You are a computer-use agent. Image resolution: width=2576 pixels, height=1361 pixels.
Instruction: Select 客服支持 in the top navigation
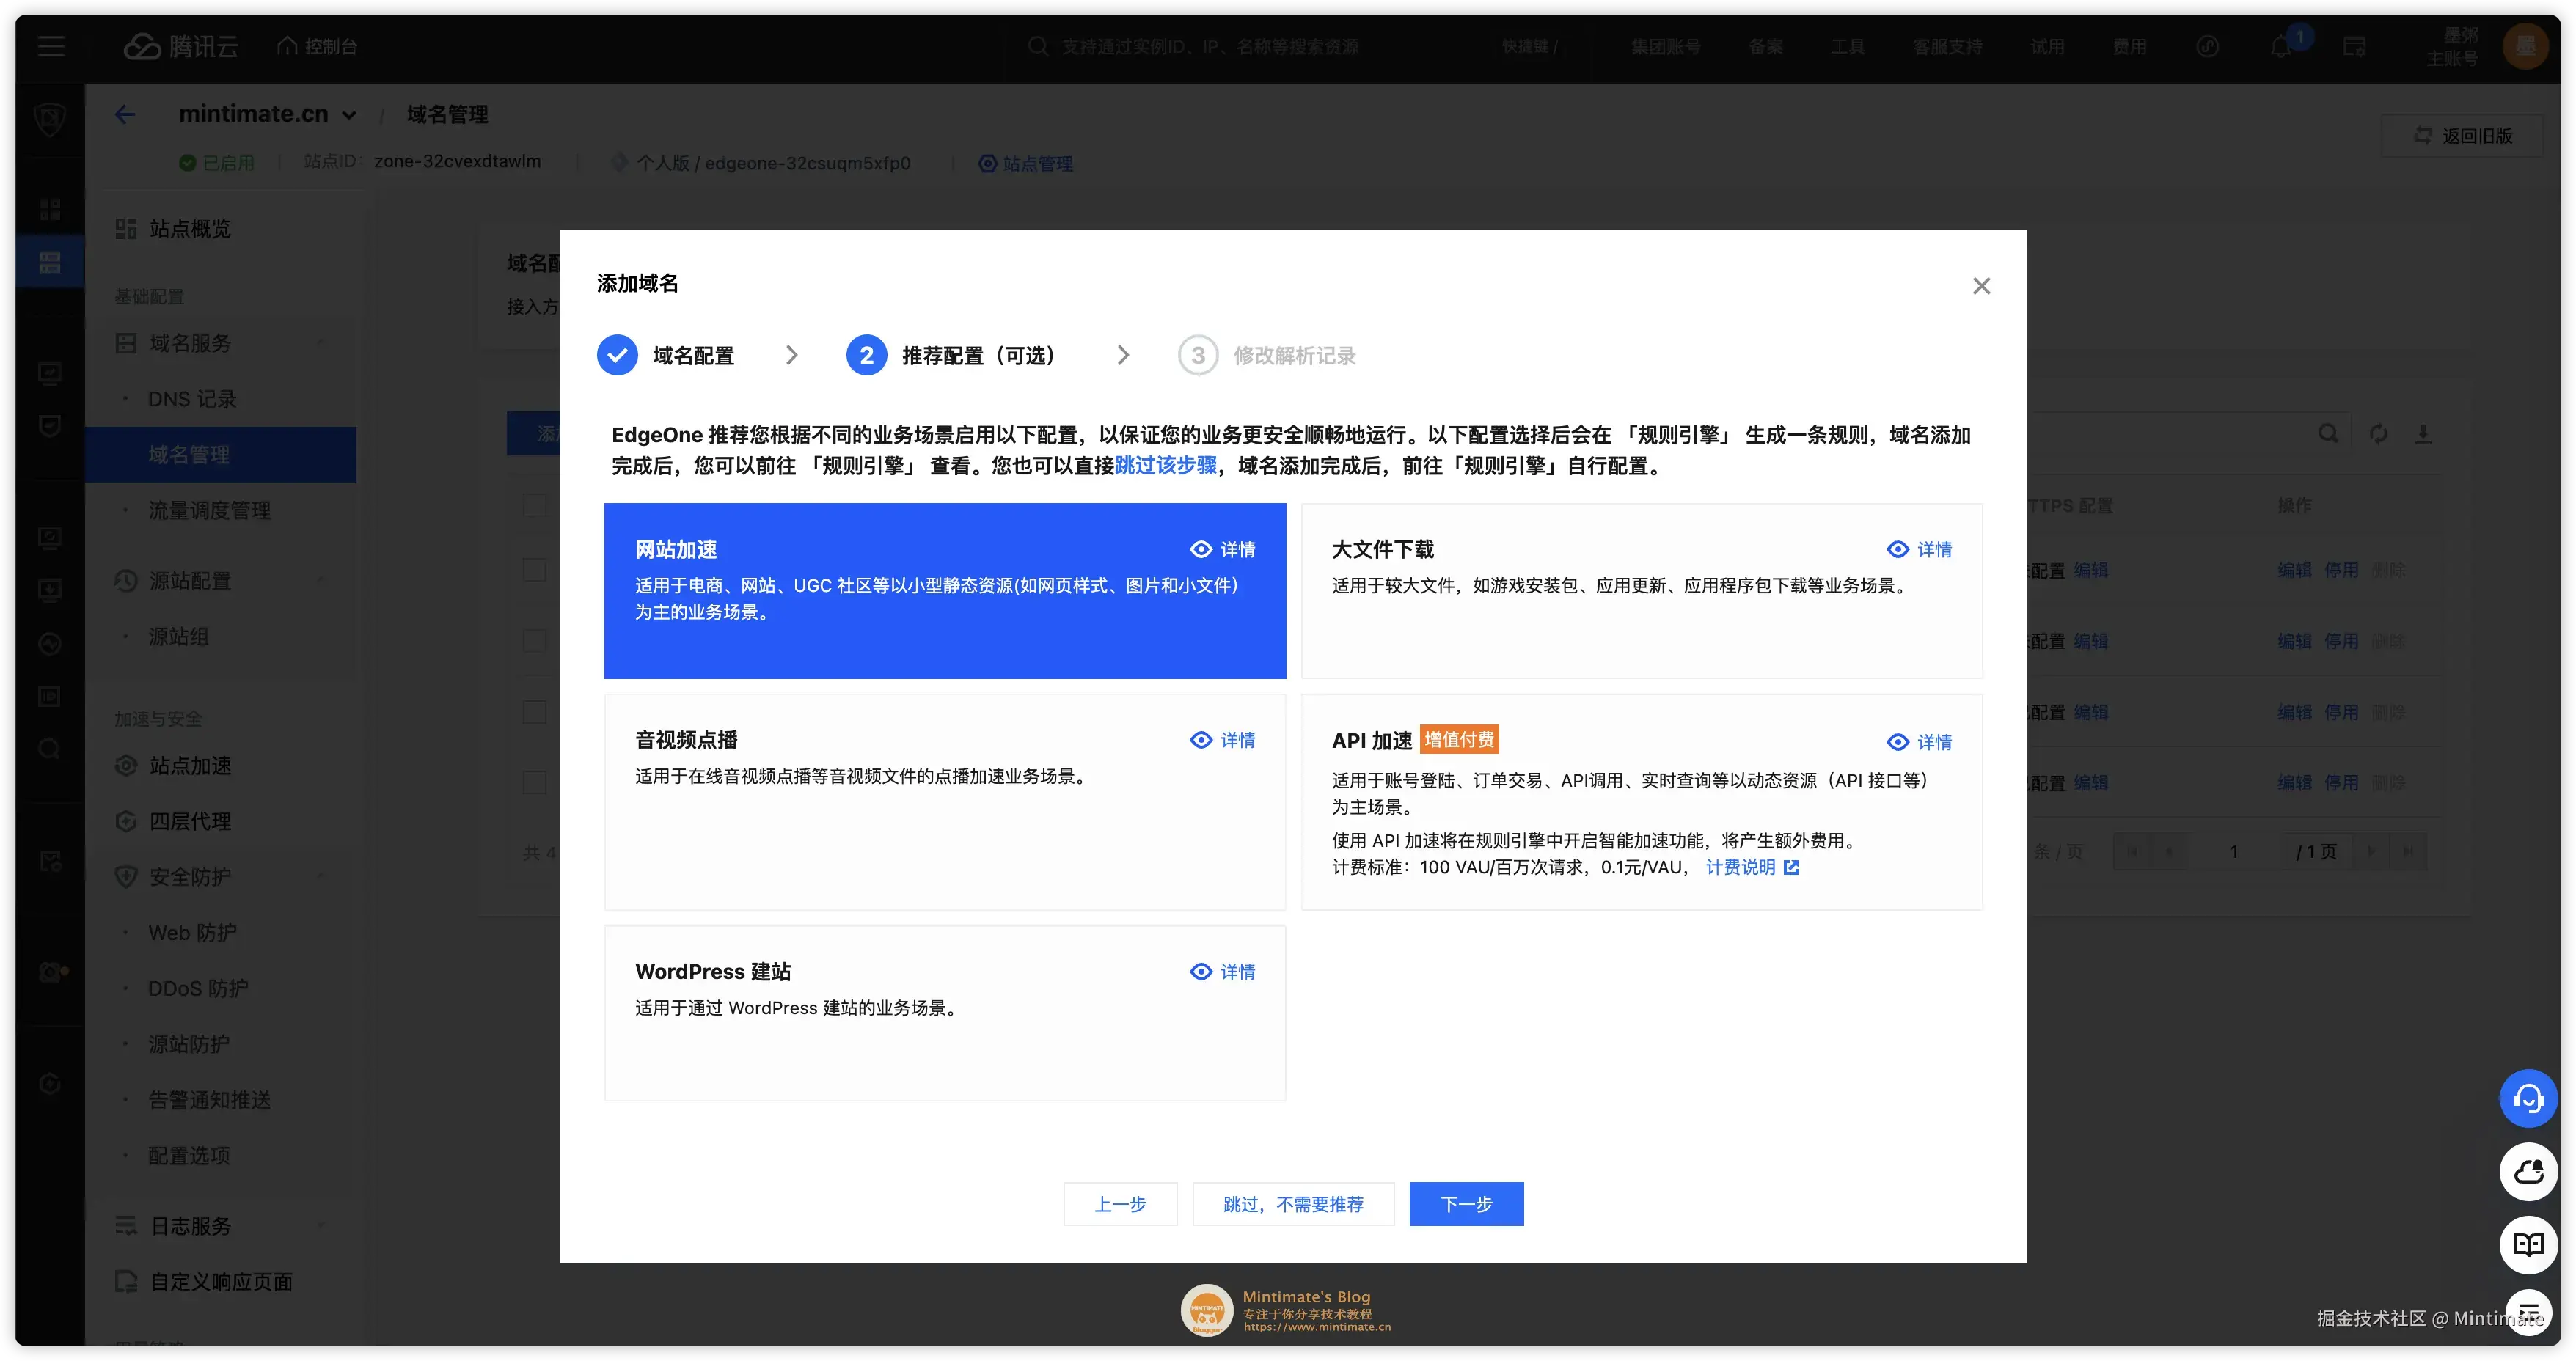tap(1946, 46)
